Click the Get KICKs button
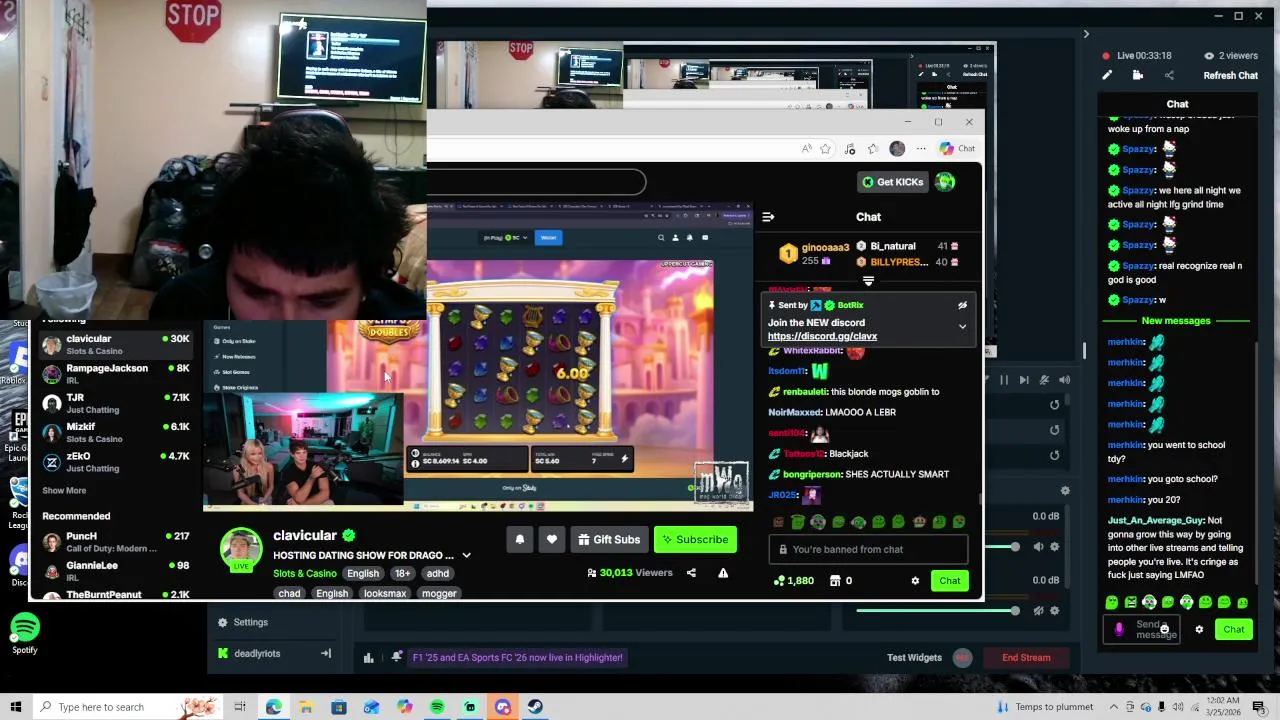The height and width of the screenshot is (720, 1280). [x=892, y=182]
